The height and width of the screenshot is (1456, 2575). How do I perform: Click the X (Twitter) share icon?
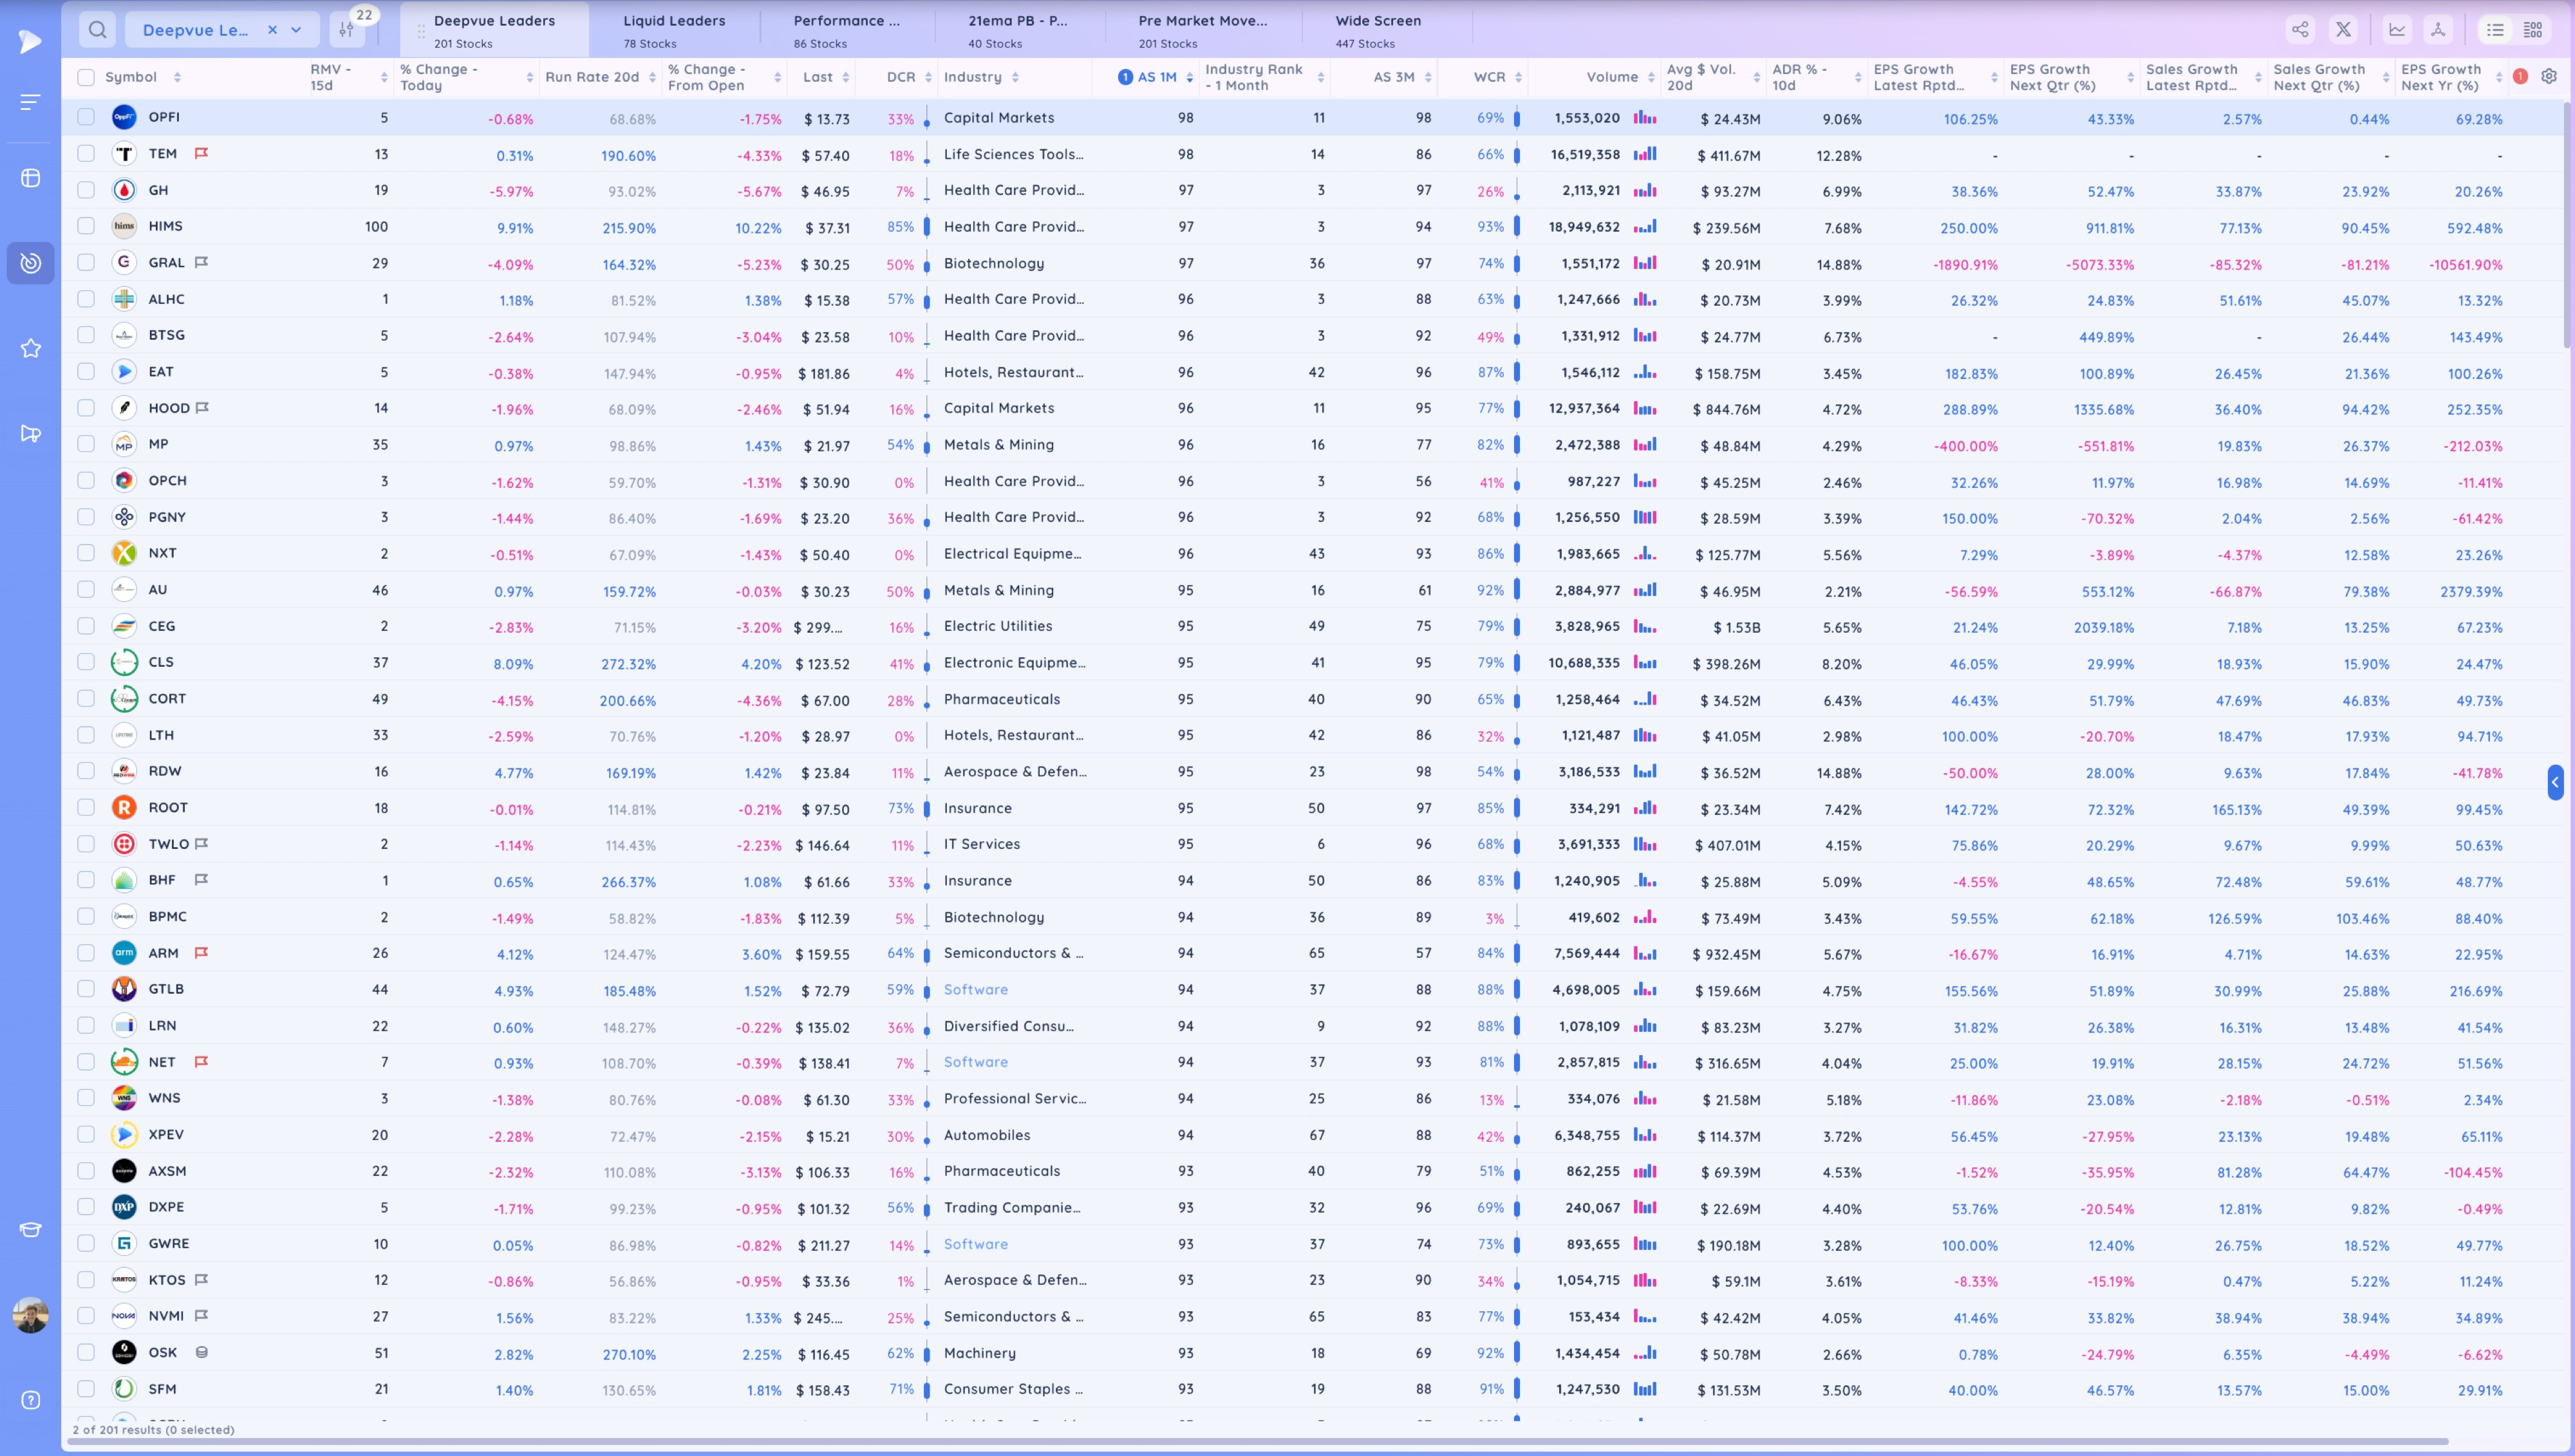[2343, 30]
